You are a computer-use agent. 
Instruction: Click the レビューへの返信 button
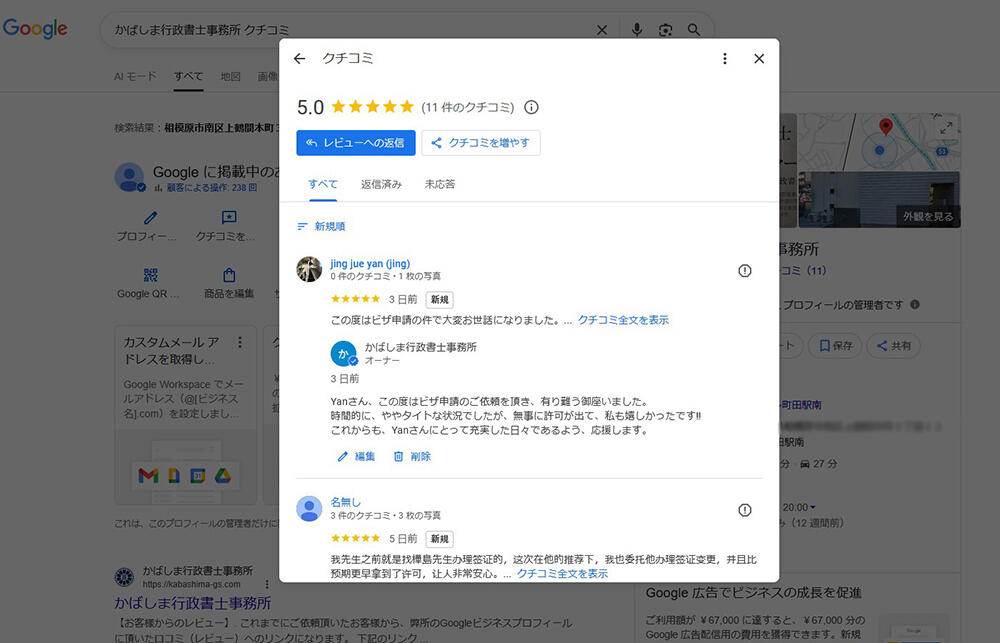point(356,143)
